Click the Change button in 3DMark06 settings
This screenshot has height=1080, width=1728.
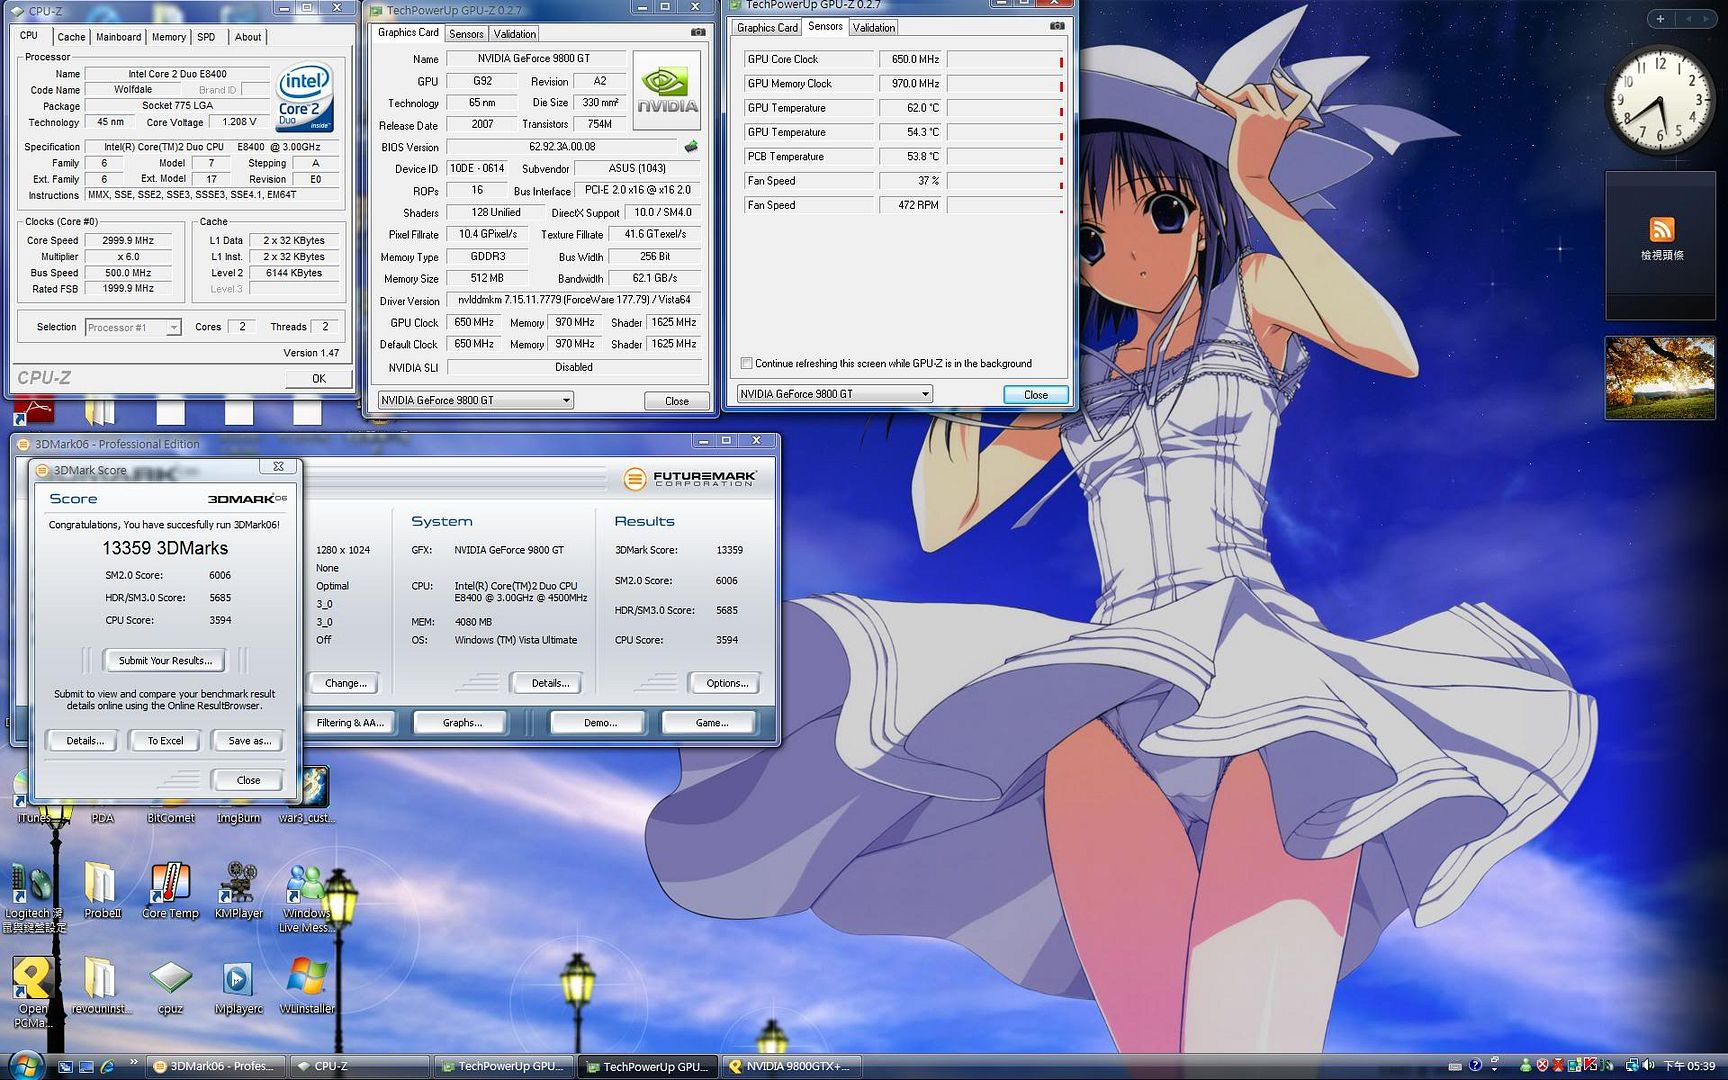(x=345, y=683)
